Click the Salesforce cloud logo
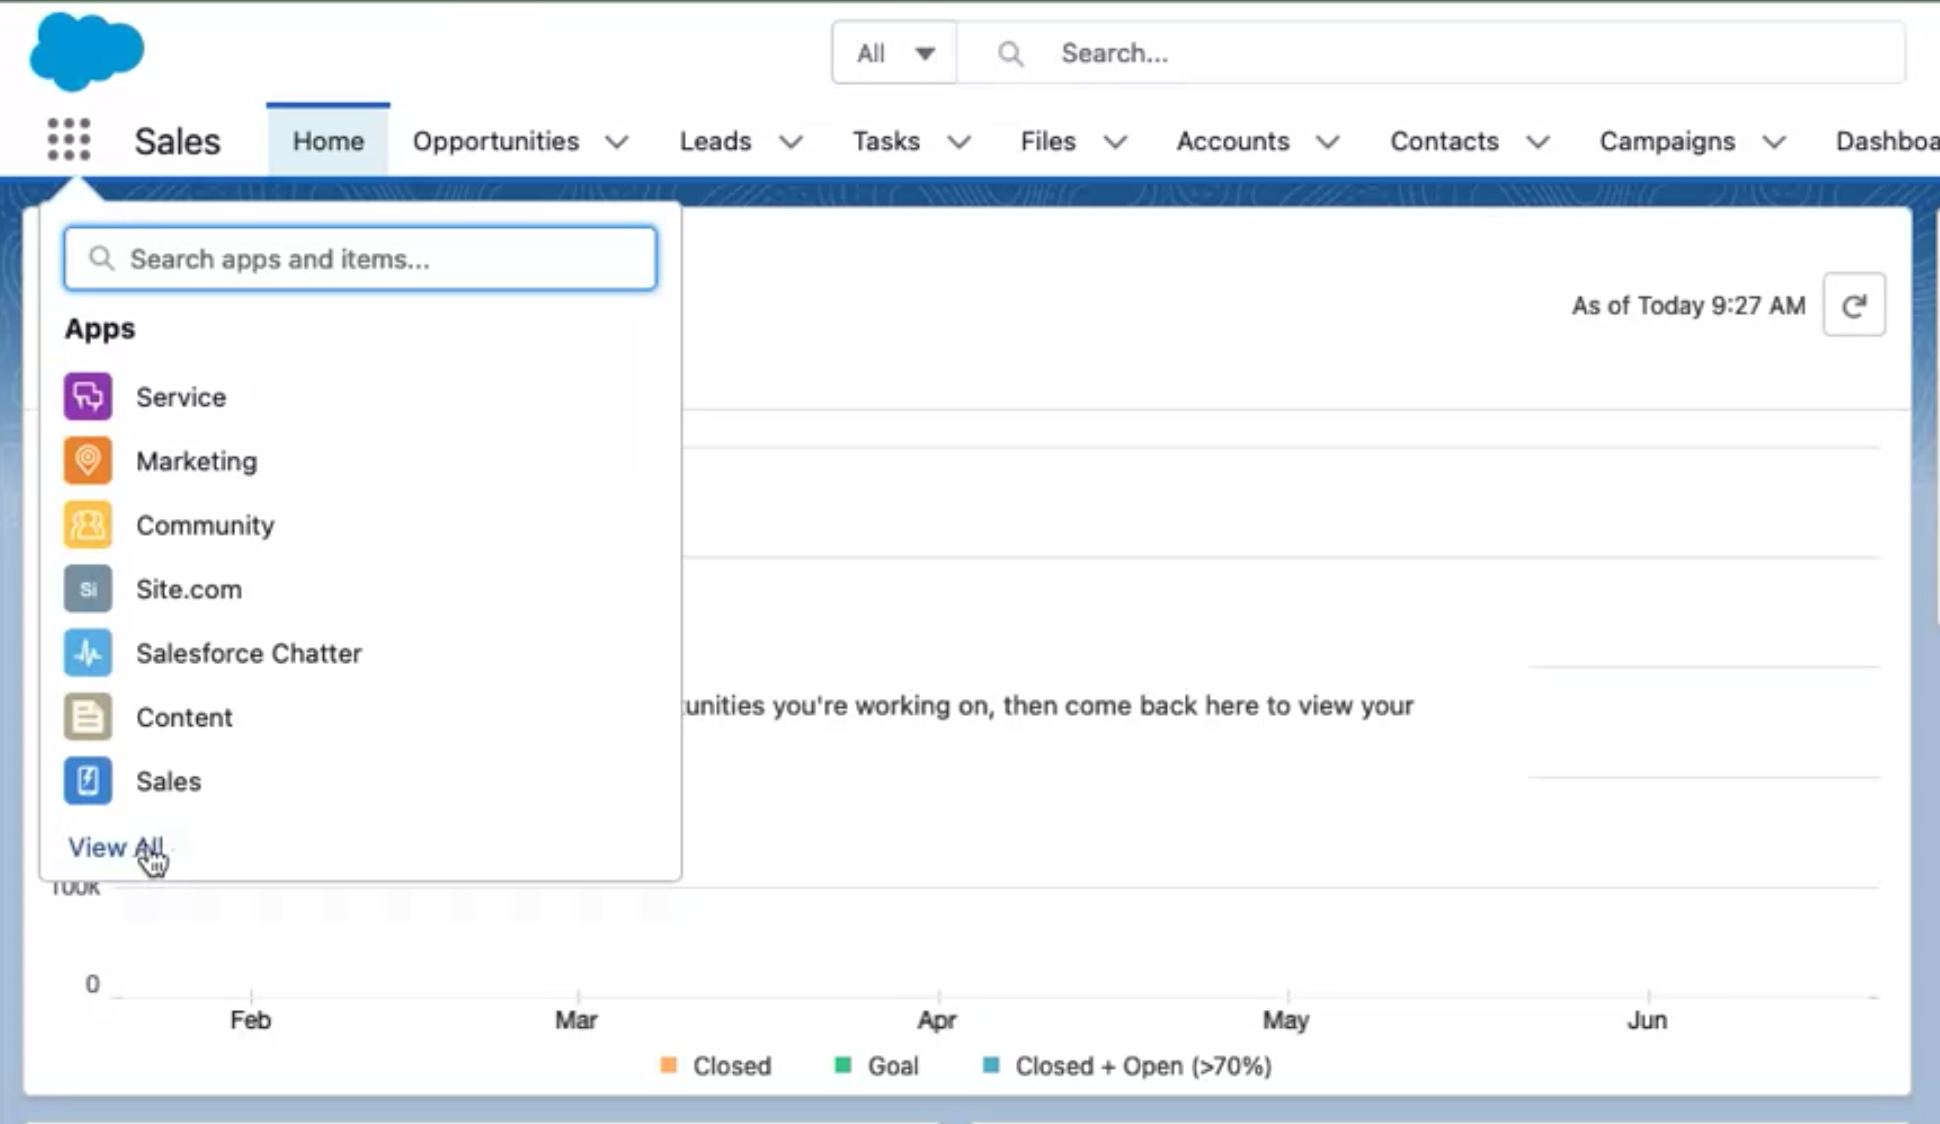The image size is (1940, 1124). [87, 51]
